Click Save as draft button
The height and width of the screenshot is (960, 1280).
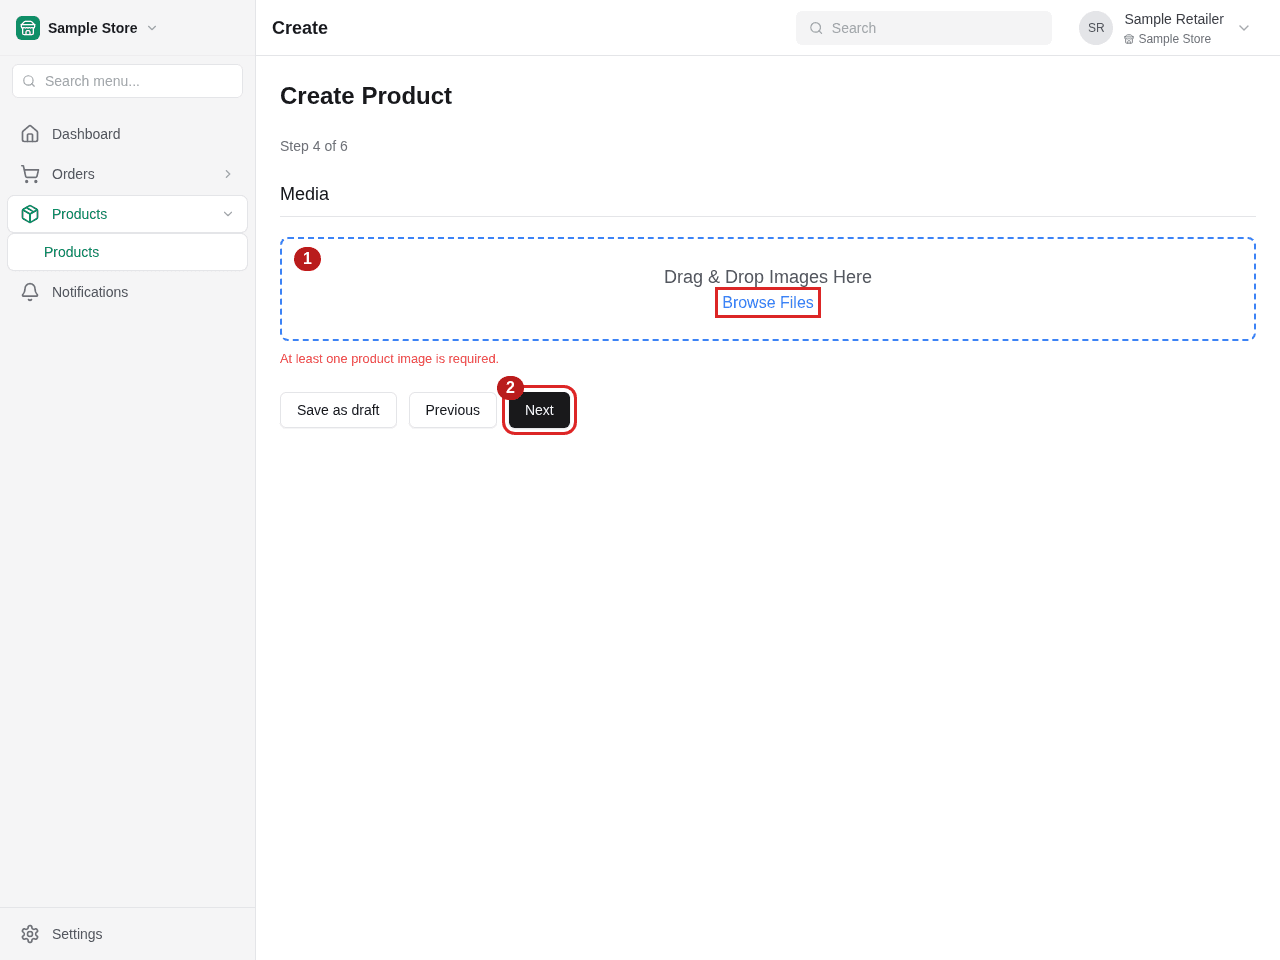pyautogui.click(x=338, y=410)
